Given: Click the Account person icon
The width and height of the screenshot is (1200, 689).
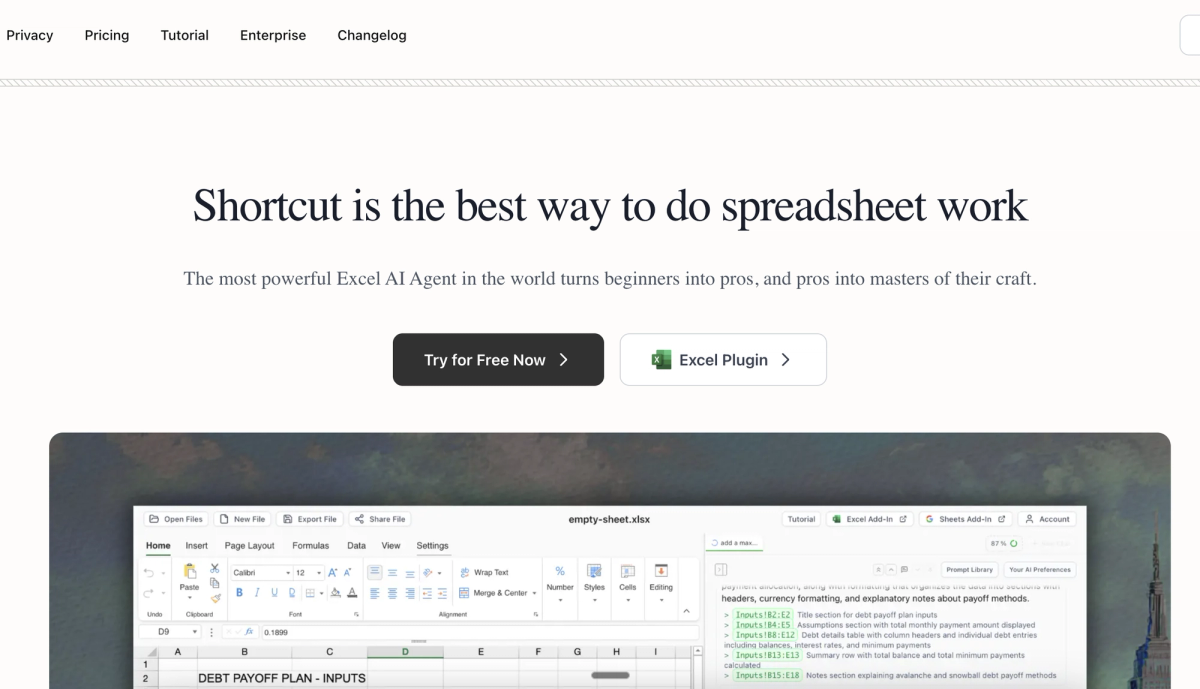Looking at the screenshot, I should click(1029, 519).
